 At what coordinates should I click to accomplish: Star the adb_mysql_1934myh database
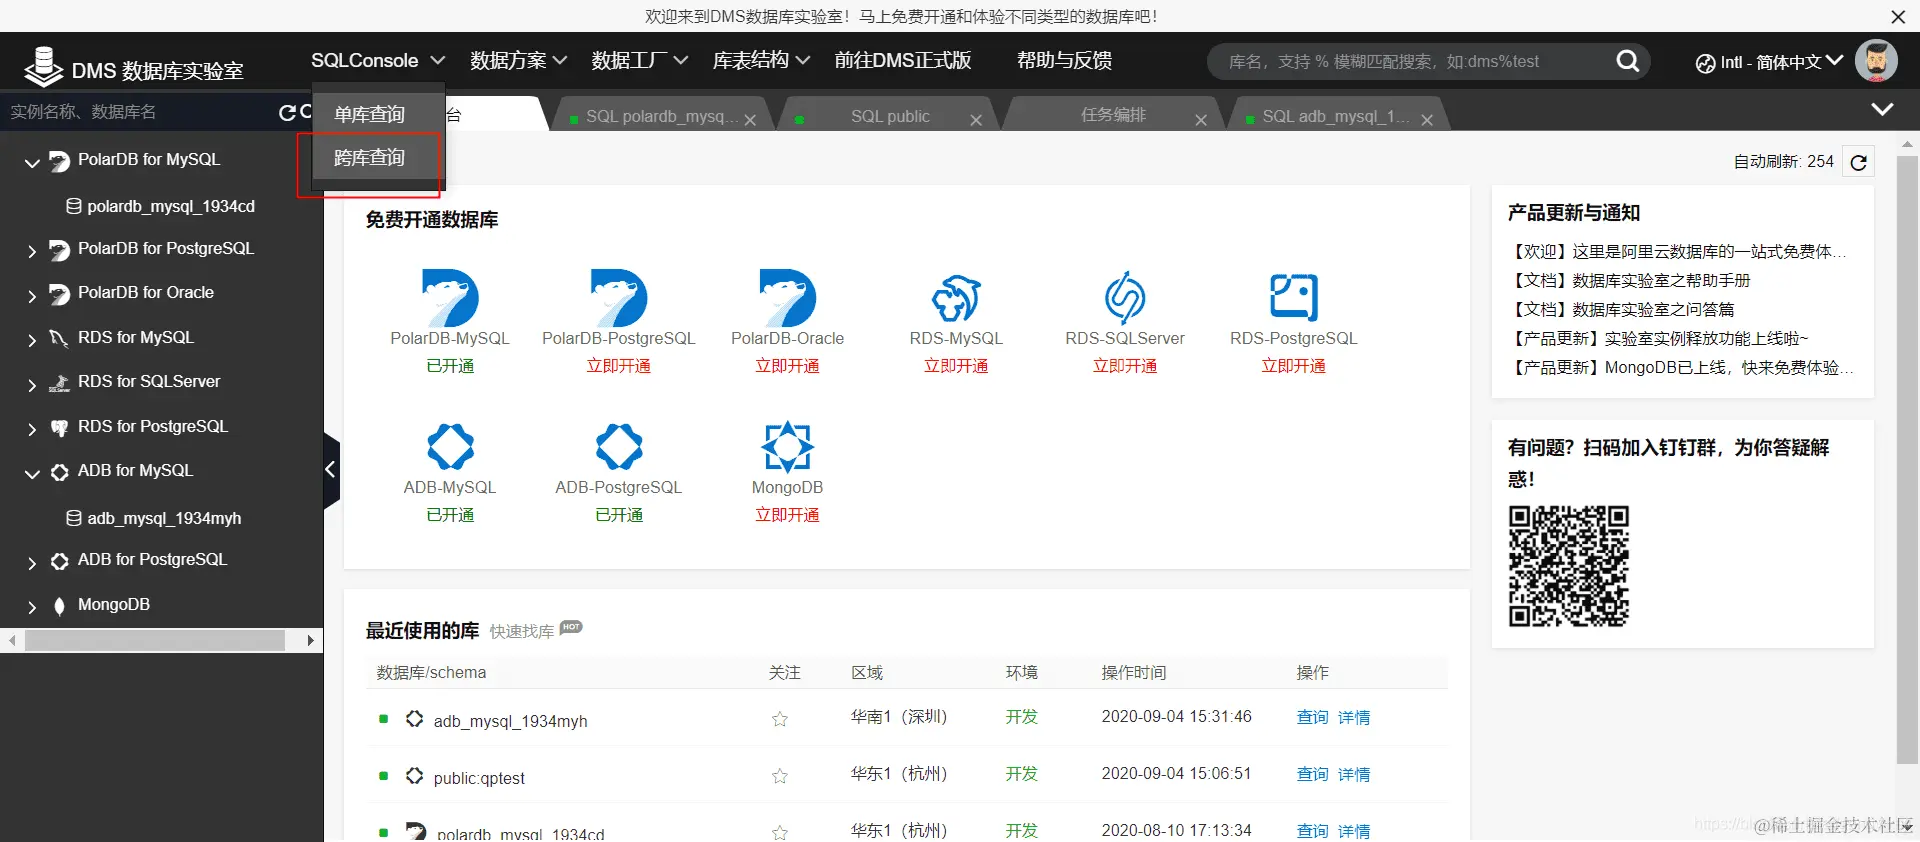pos(780,718)
